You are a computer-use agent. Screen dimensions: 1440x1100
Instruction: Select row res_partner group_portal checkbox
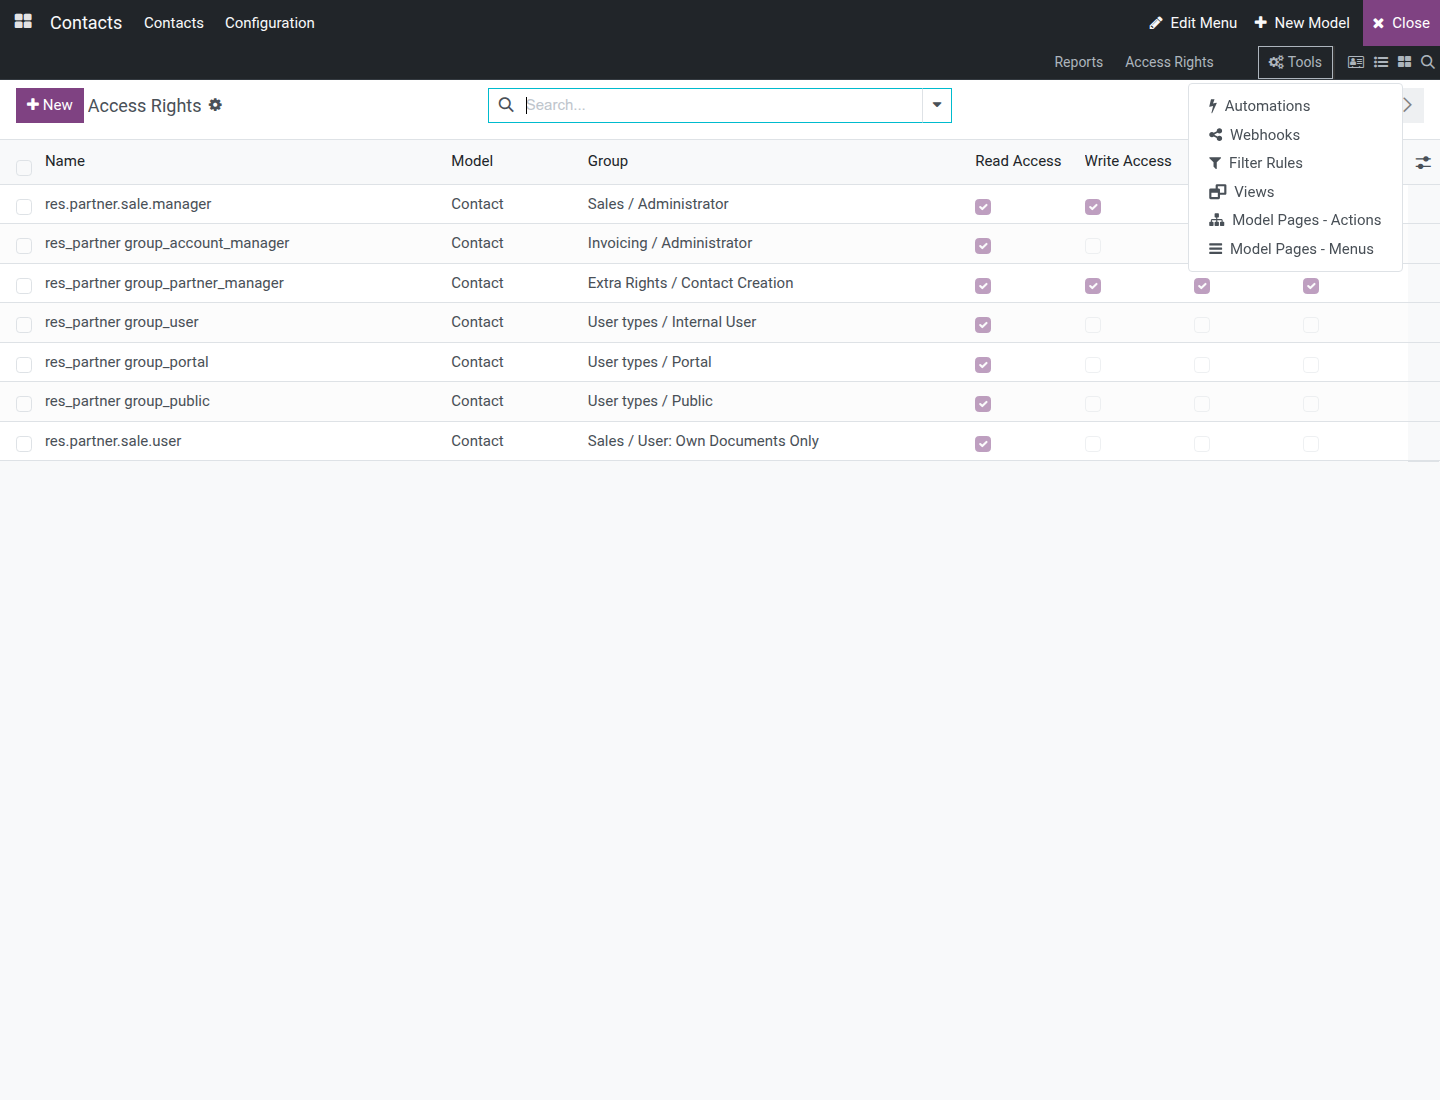click(x=24, y=365)
